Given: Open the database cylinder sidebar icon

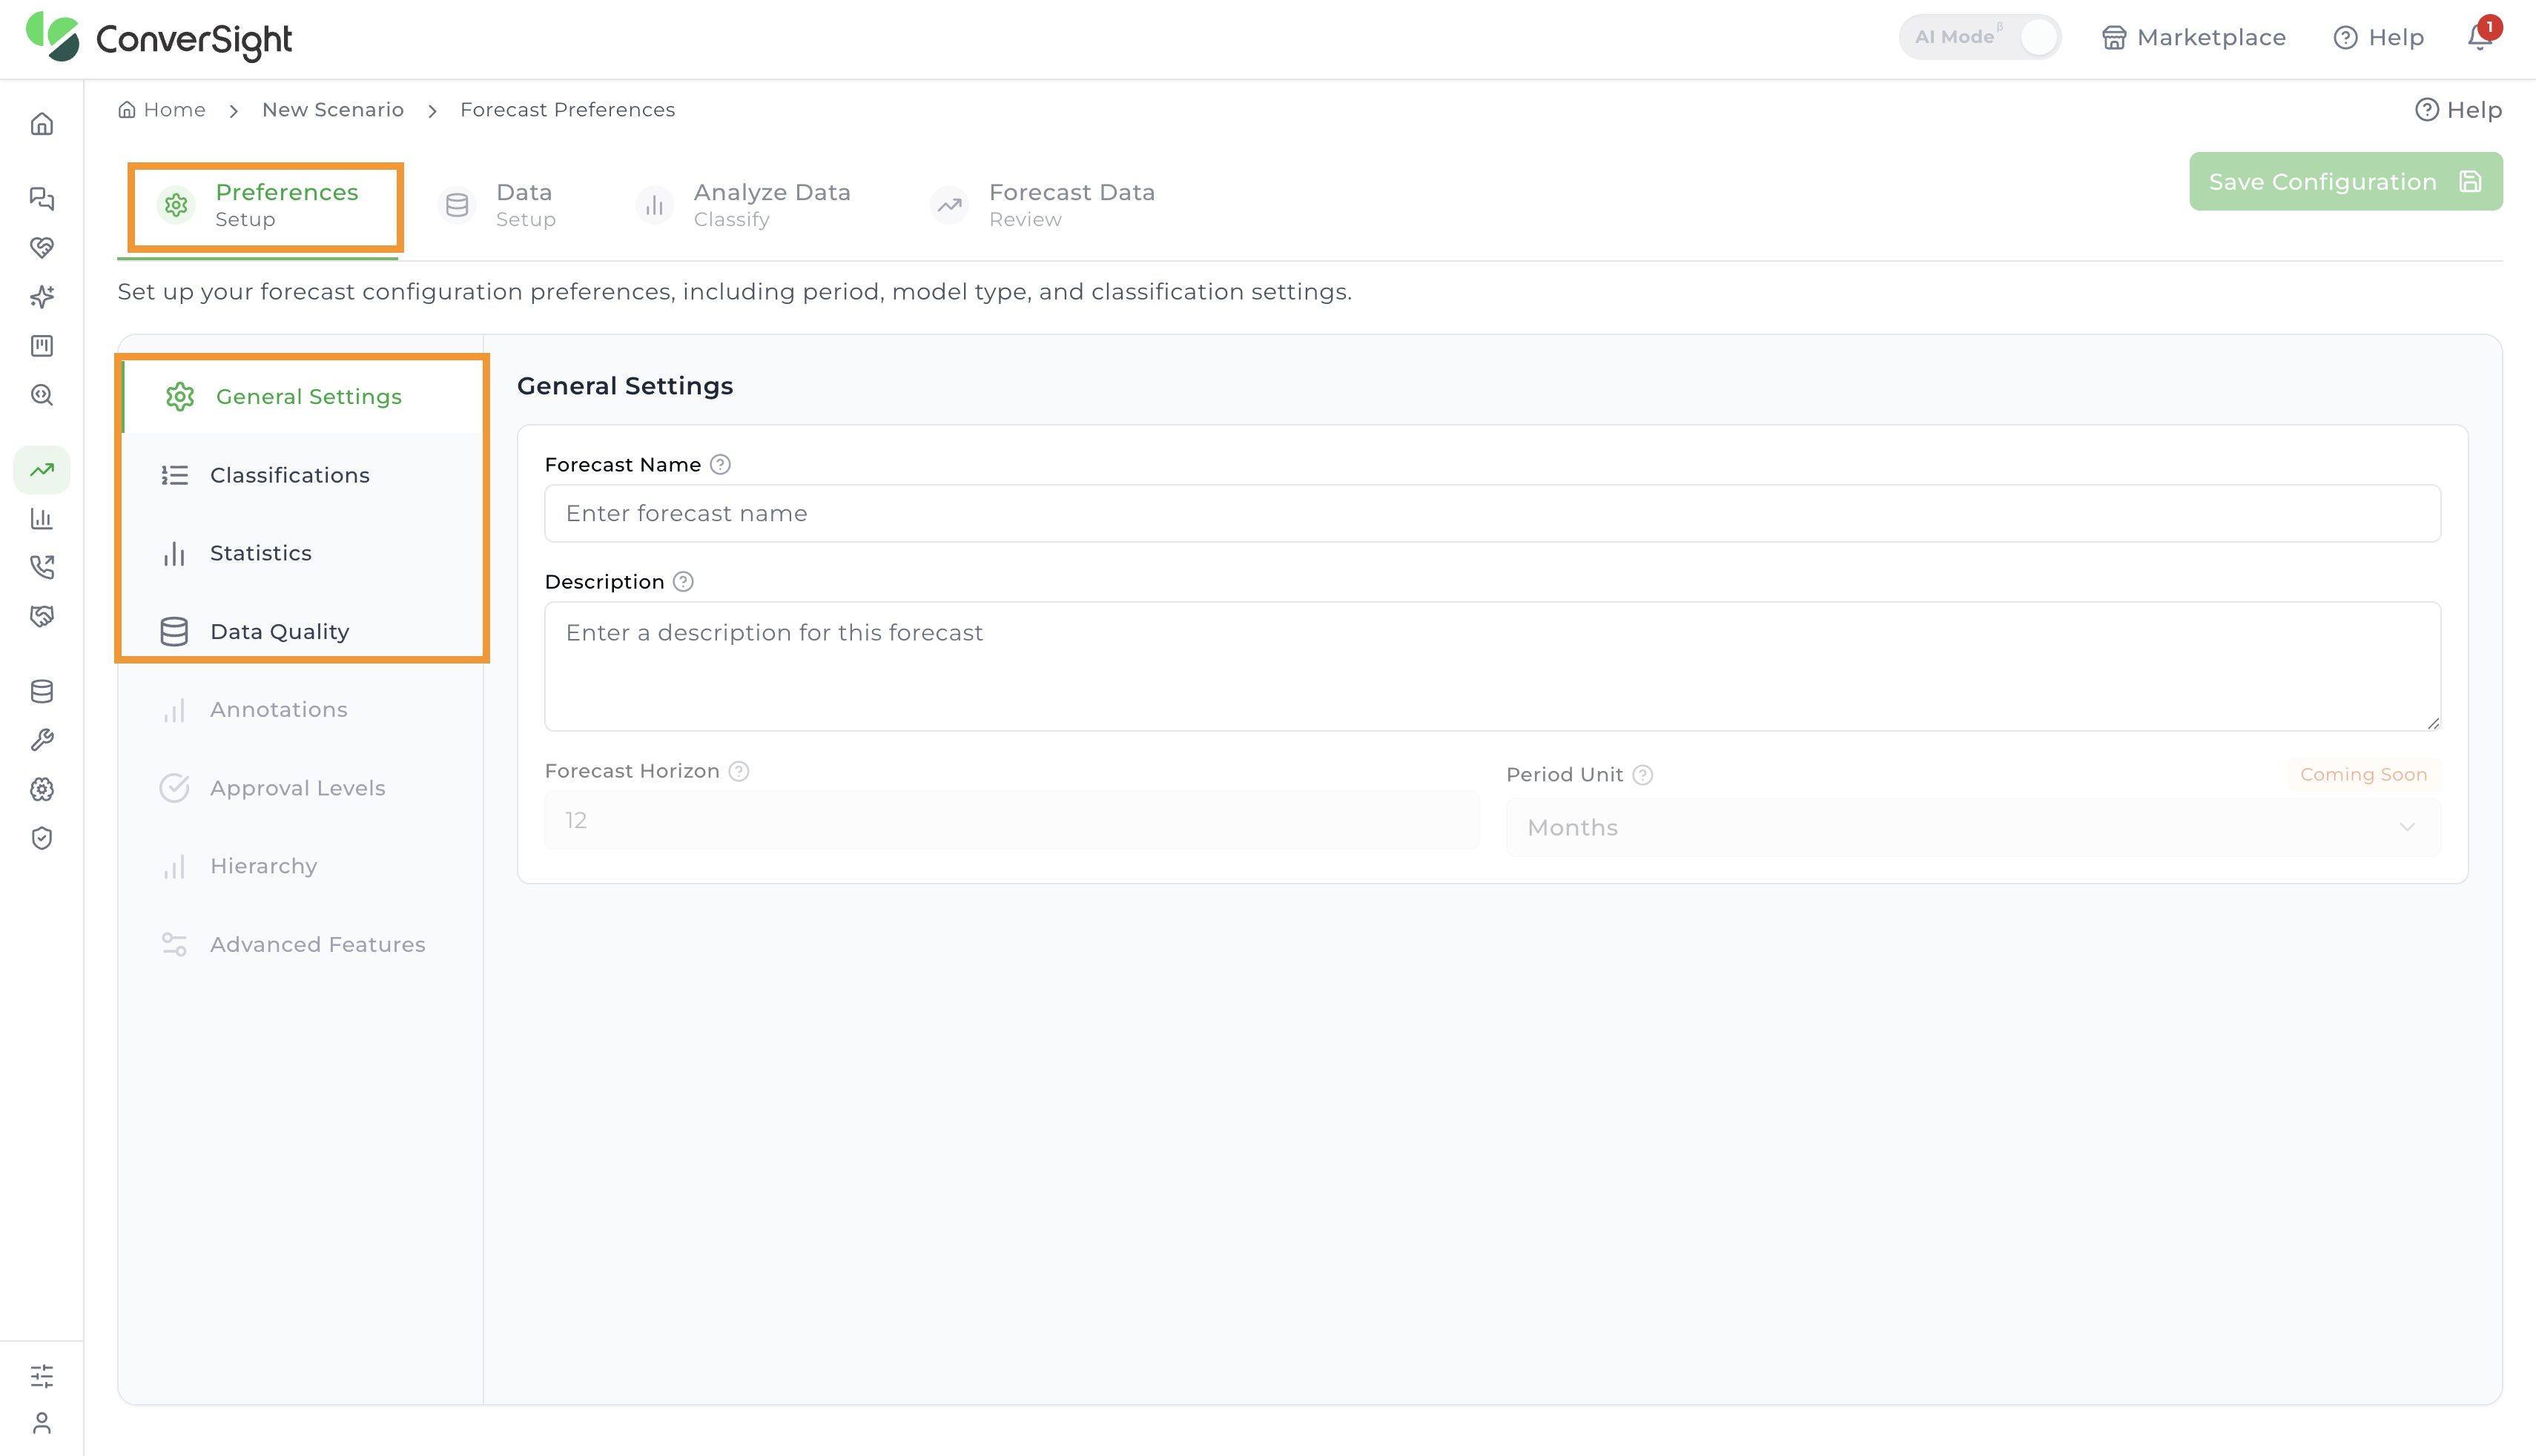Looking at the screenshot, I should 41,691.
